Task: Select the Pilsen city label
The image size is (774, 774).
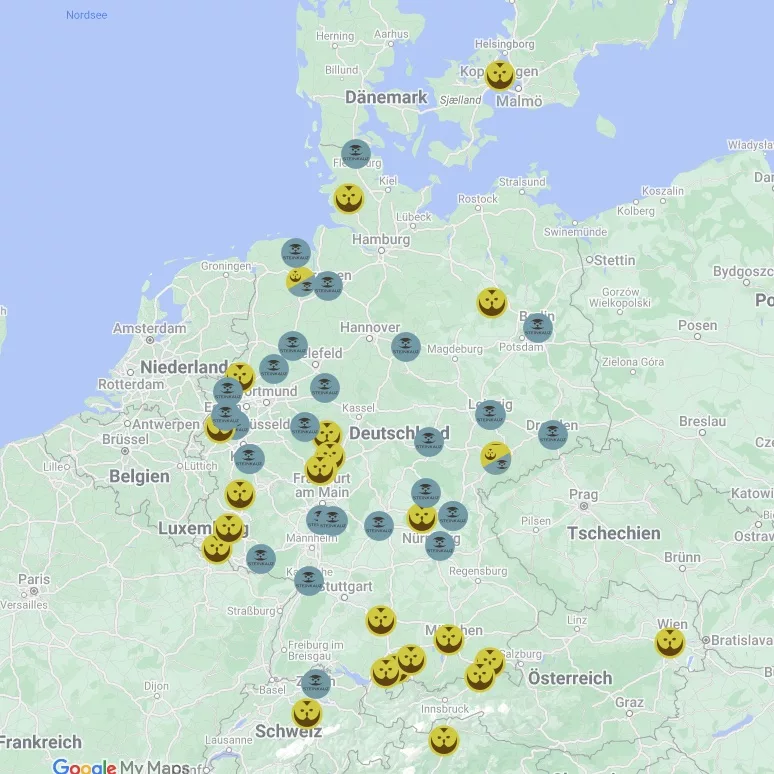Action: click(x=536, y=521)
